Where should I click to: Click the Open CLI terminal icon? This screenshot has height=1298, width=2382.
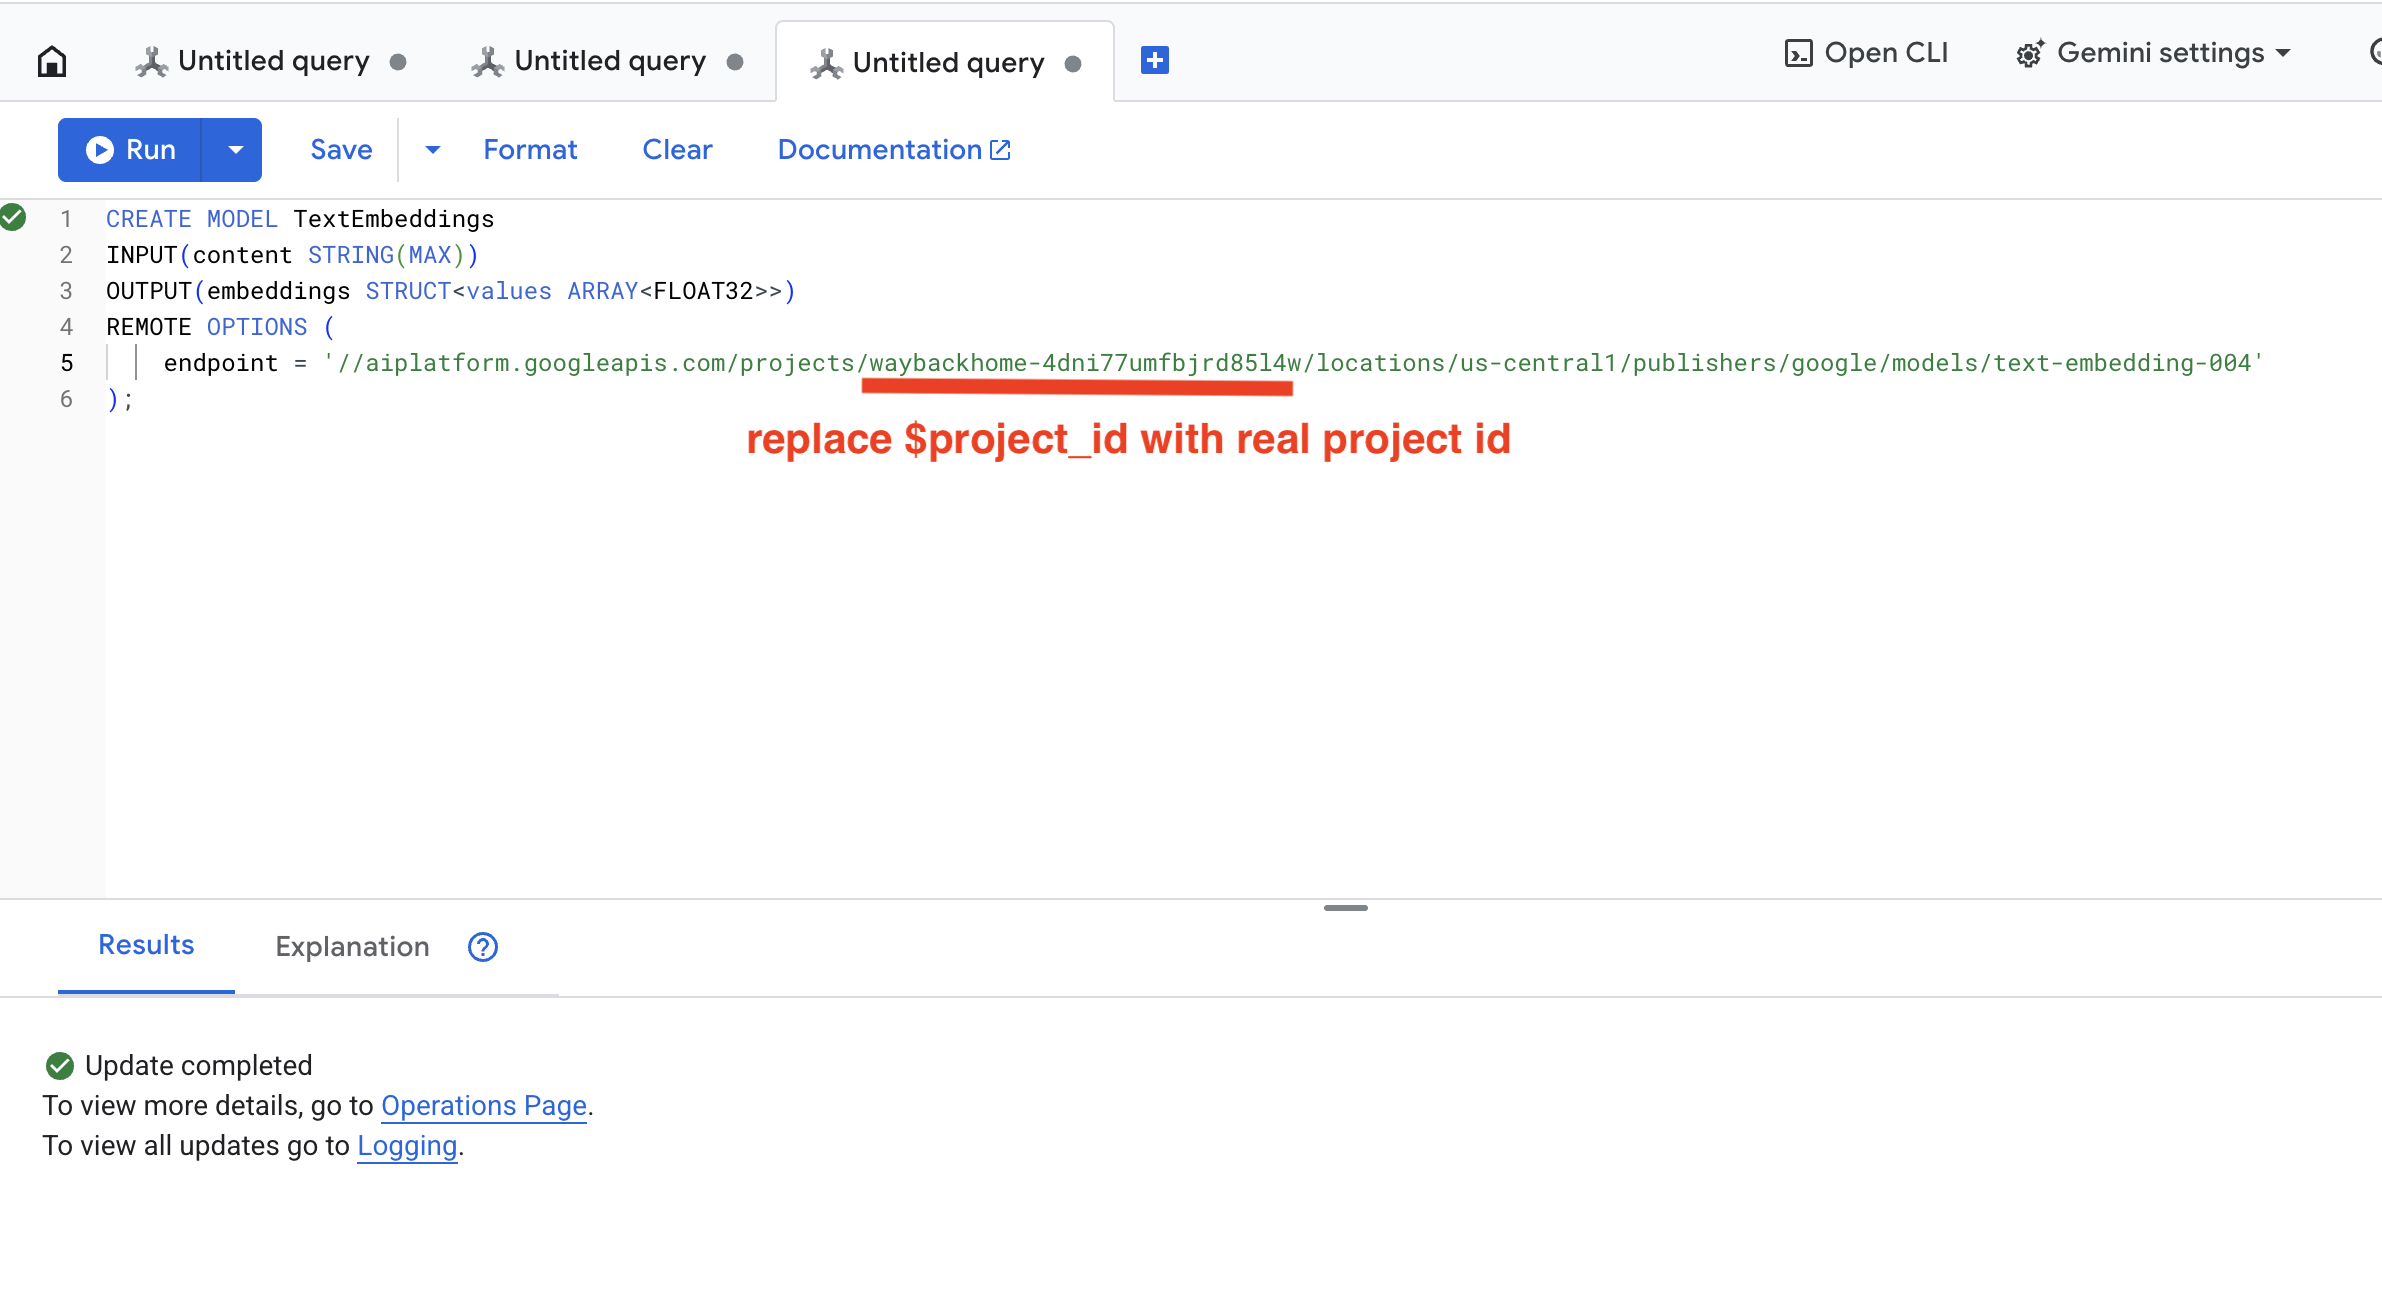1797,53
